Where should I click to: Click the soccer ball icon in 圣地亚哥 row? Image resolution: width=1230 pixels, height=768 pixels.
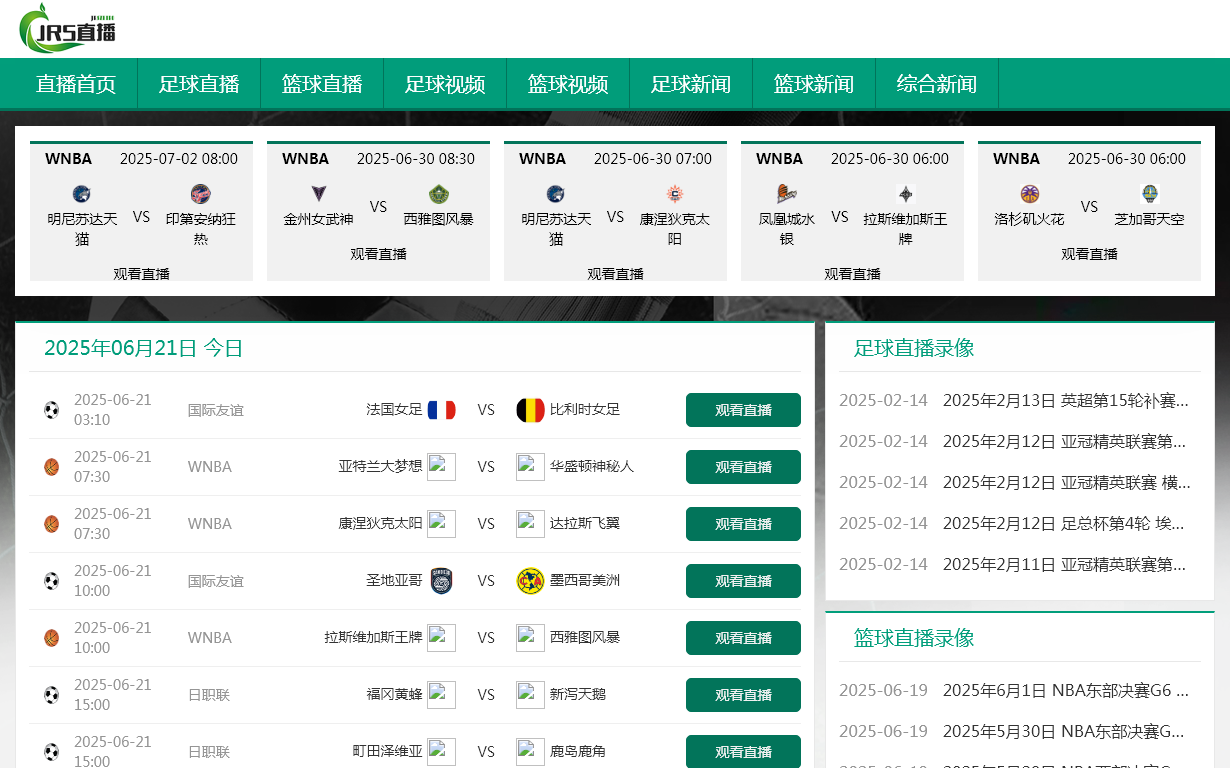coord(52,581)
